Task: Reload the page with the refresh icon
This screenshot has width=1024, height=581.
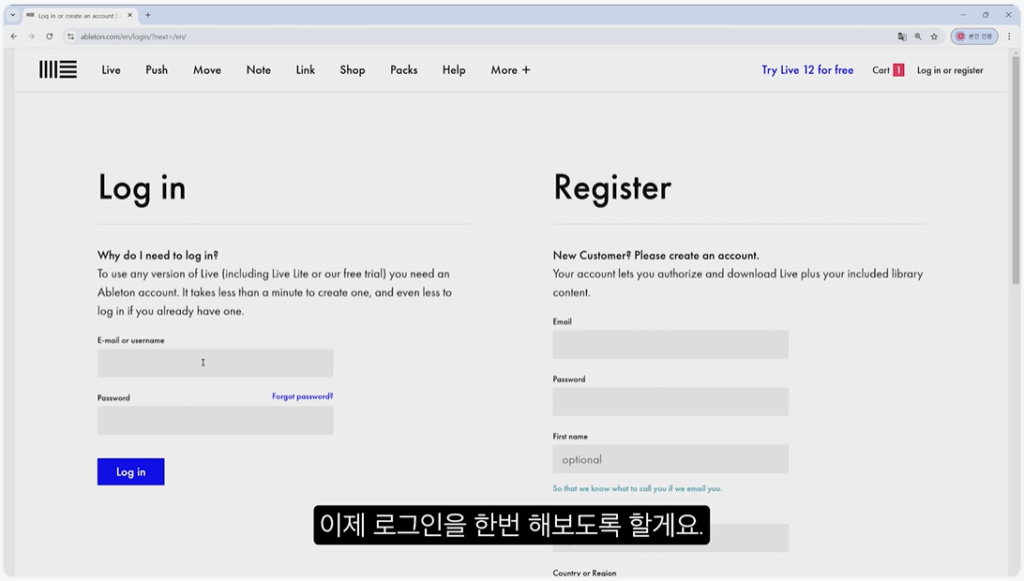Action: pos(49,36)
